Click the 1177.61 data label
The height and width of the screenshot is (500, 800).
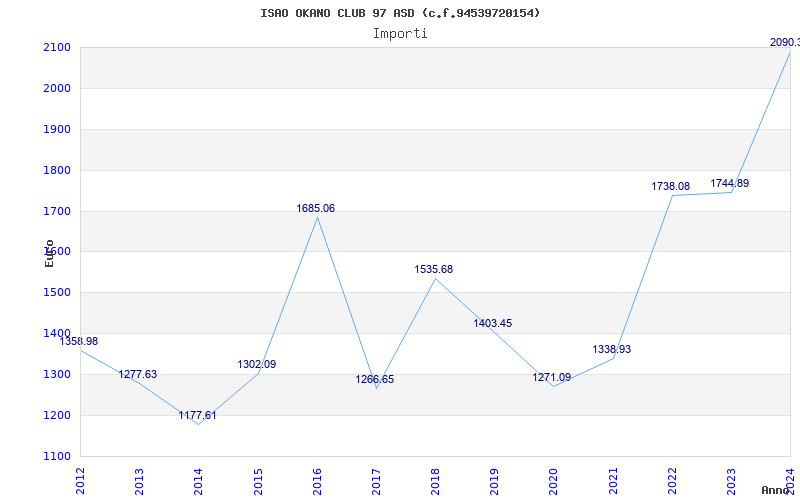(197, 415)
